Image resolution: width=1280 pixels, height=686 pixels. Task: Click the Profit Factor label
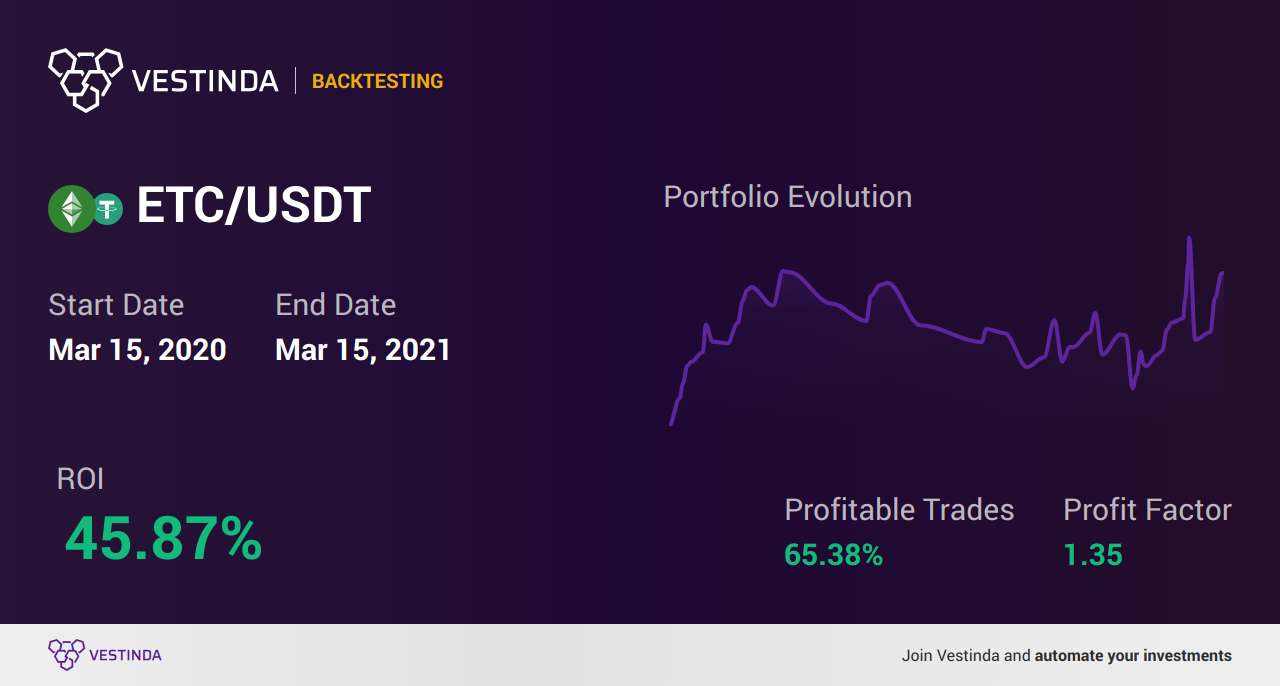1147,510
